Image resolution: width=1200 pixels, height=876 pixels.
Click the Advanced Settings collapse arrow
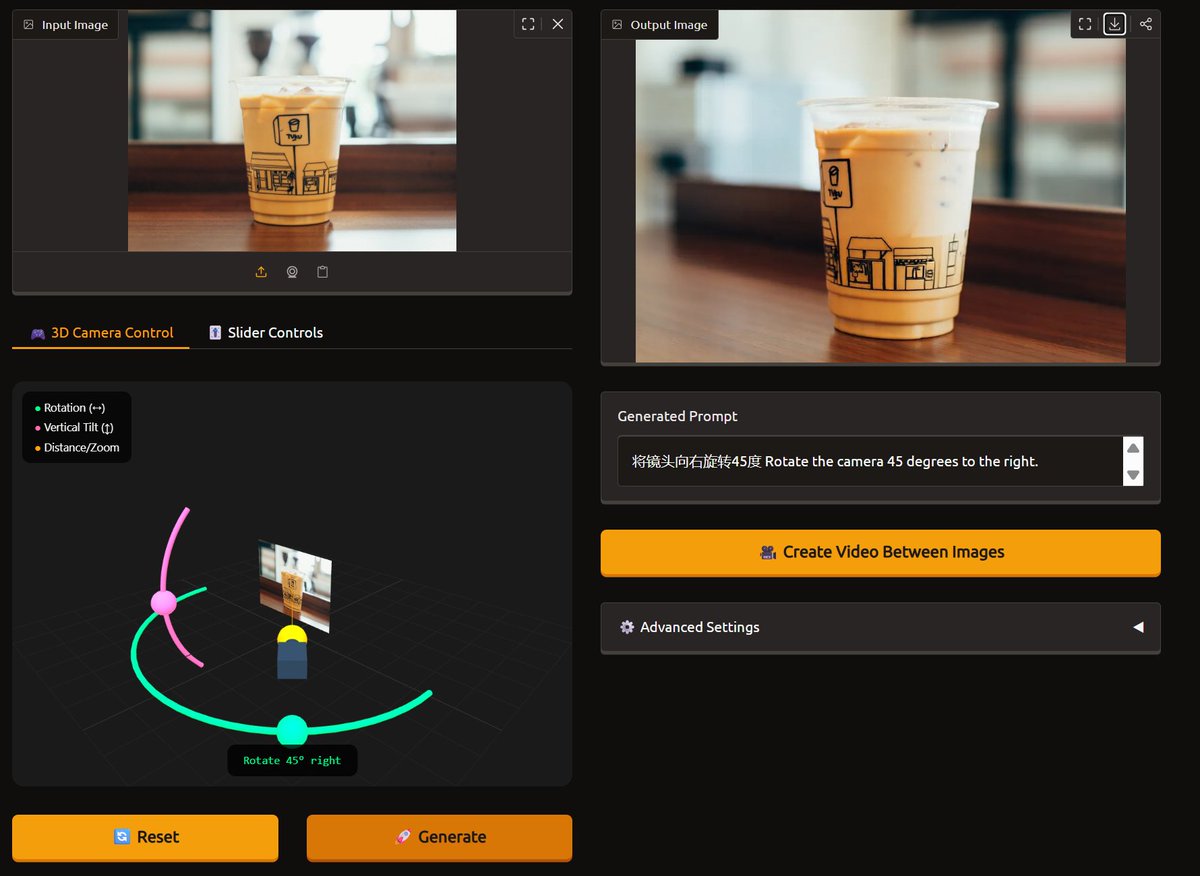1138,627
